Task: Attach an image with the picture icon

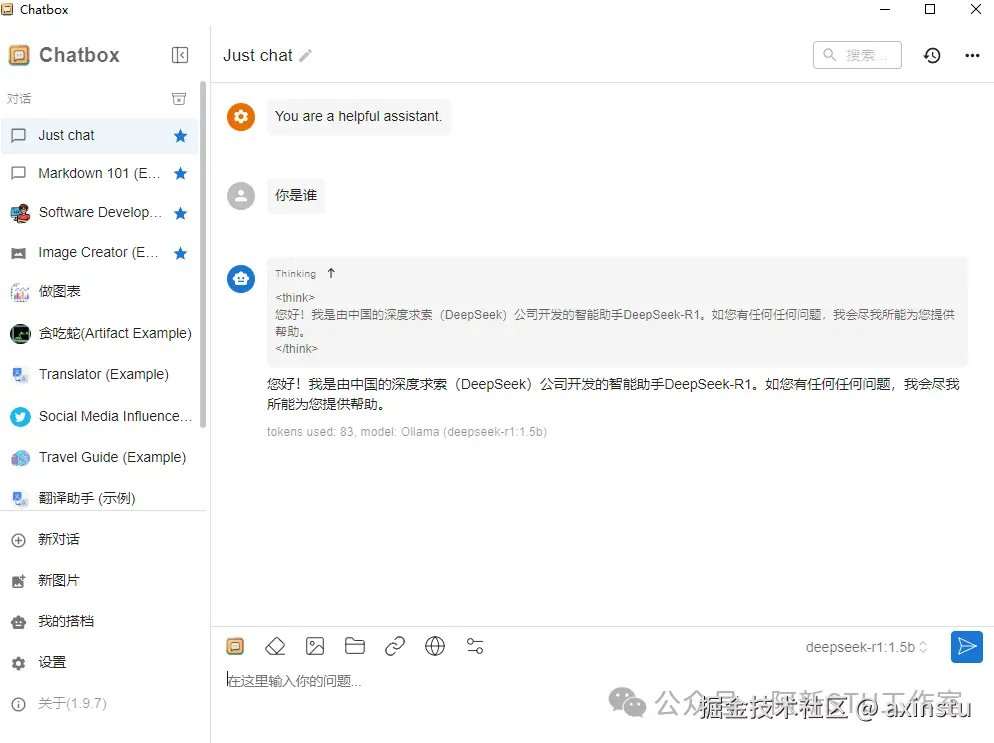Action: coord(315,646)
